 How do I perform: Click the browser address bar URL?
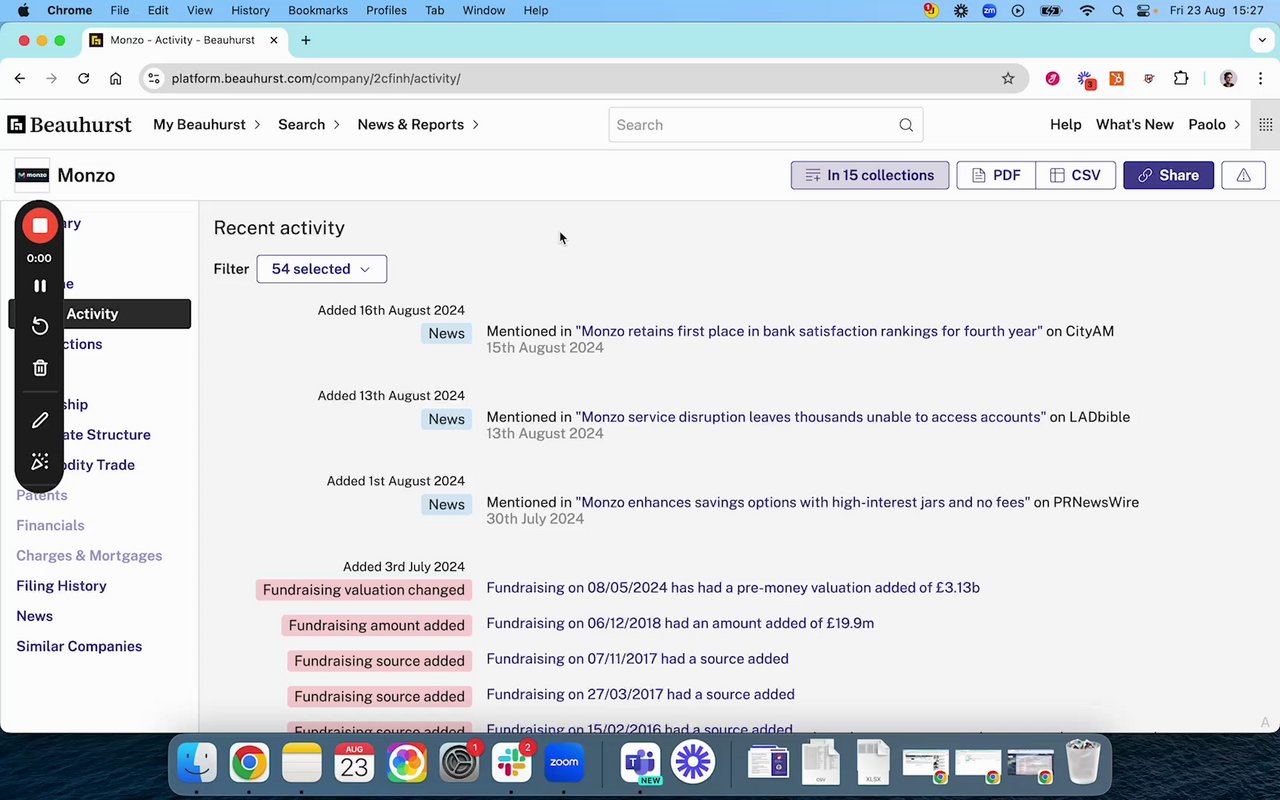tap(316, 78)
